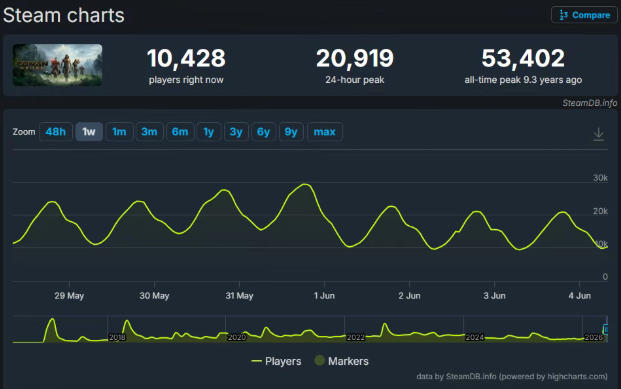This screenshot has width=621, height=389.
Task: Click the 30 May axis label
Action: pyautogui.click(x=154, y=296)
